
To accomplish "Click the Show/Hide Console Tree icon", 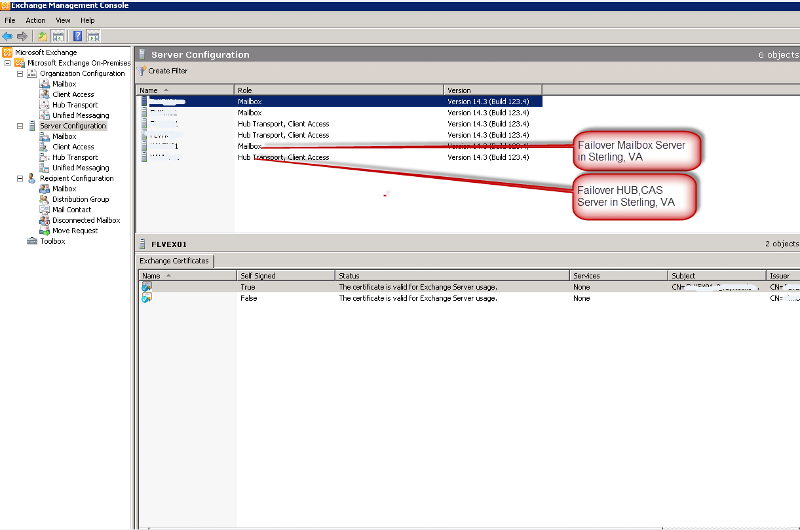I will click(59, 36).
